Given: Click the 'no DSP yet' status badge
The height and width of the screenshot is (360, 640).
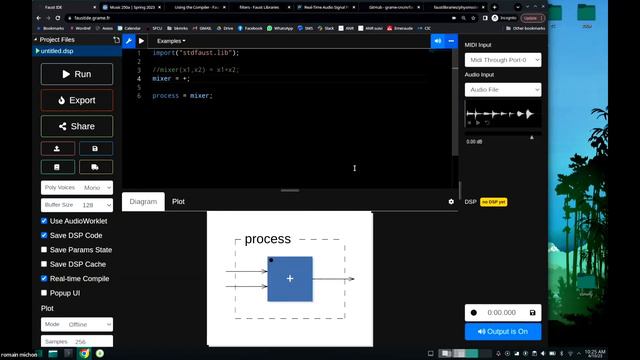Looking at the screenshot, I should tap(493, 202).
